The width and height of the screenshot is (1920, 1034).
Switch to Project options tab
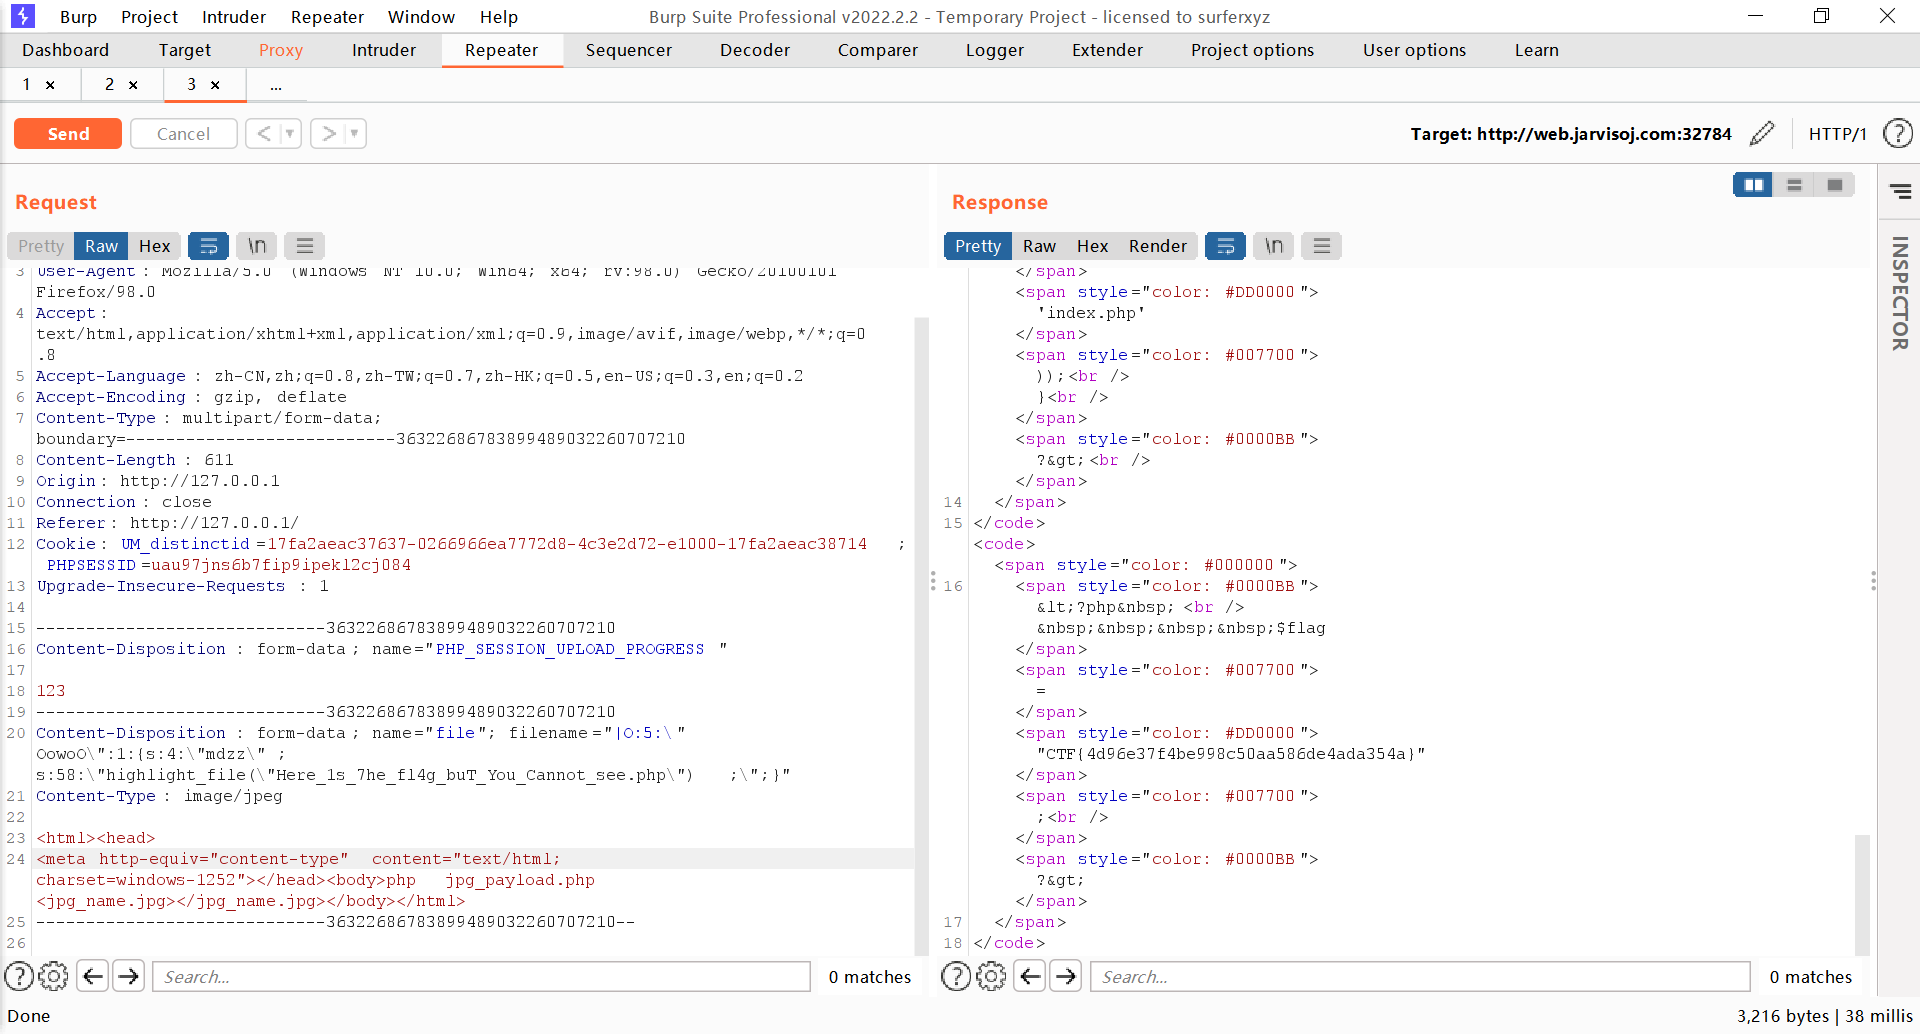(1253, 50)
